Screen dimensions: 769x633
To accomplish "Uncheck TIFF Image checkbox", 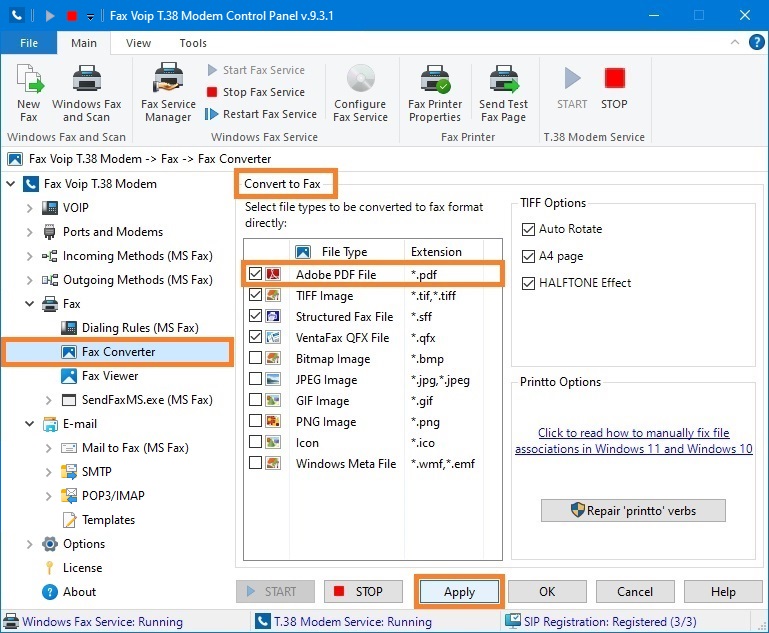I will 256,295.
